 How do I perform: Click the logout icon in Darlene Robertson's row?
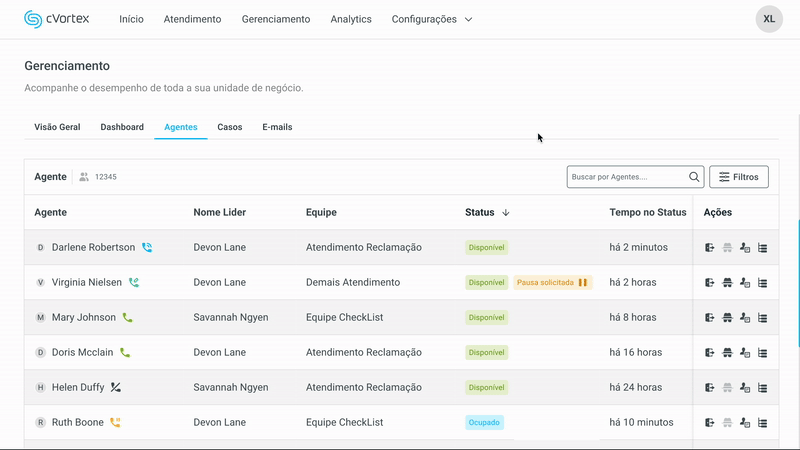point(709,248)
